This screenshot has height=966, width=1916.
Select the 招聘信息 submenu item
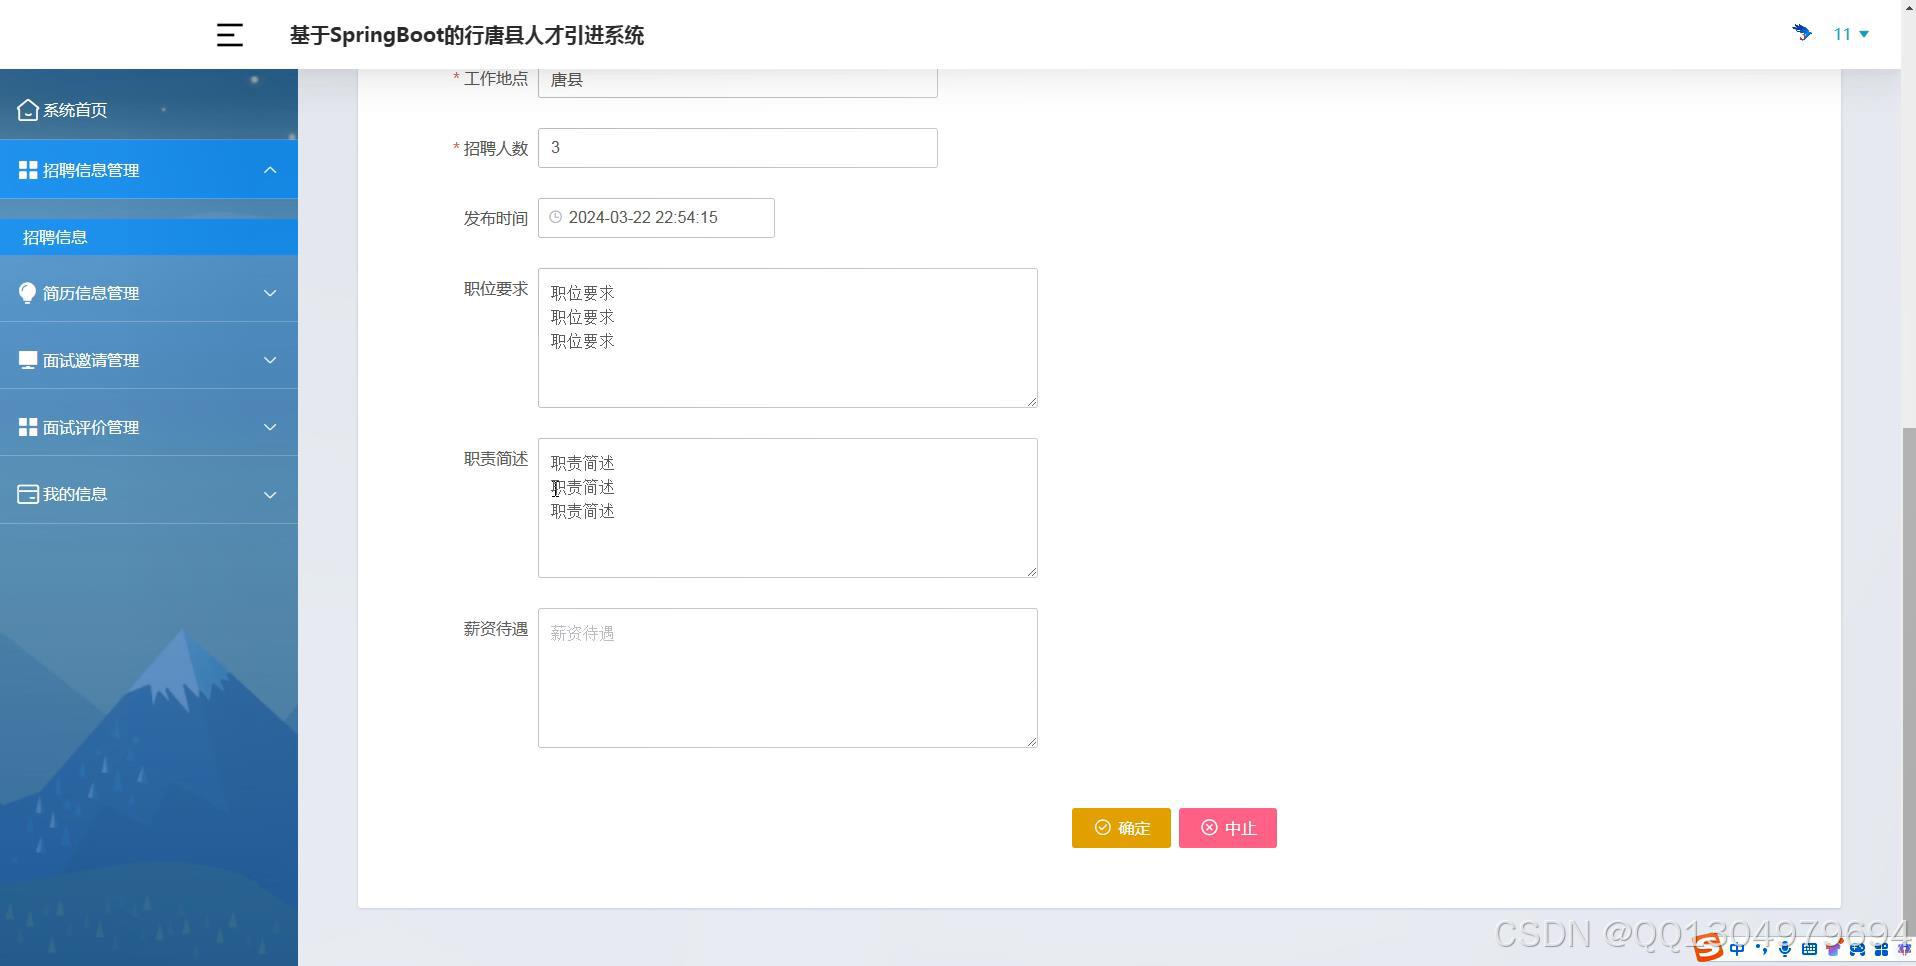pos(149,237)
